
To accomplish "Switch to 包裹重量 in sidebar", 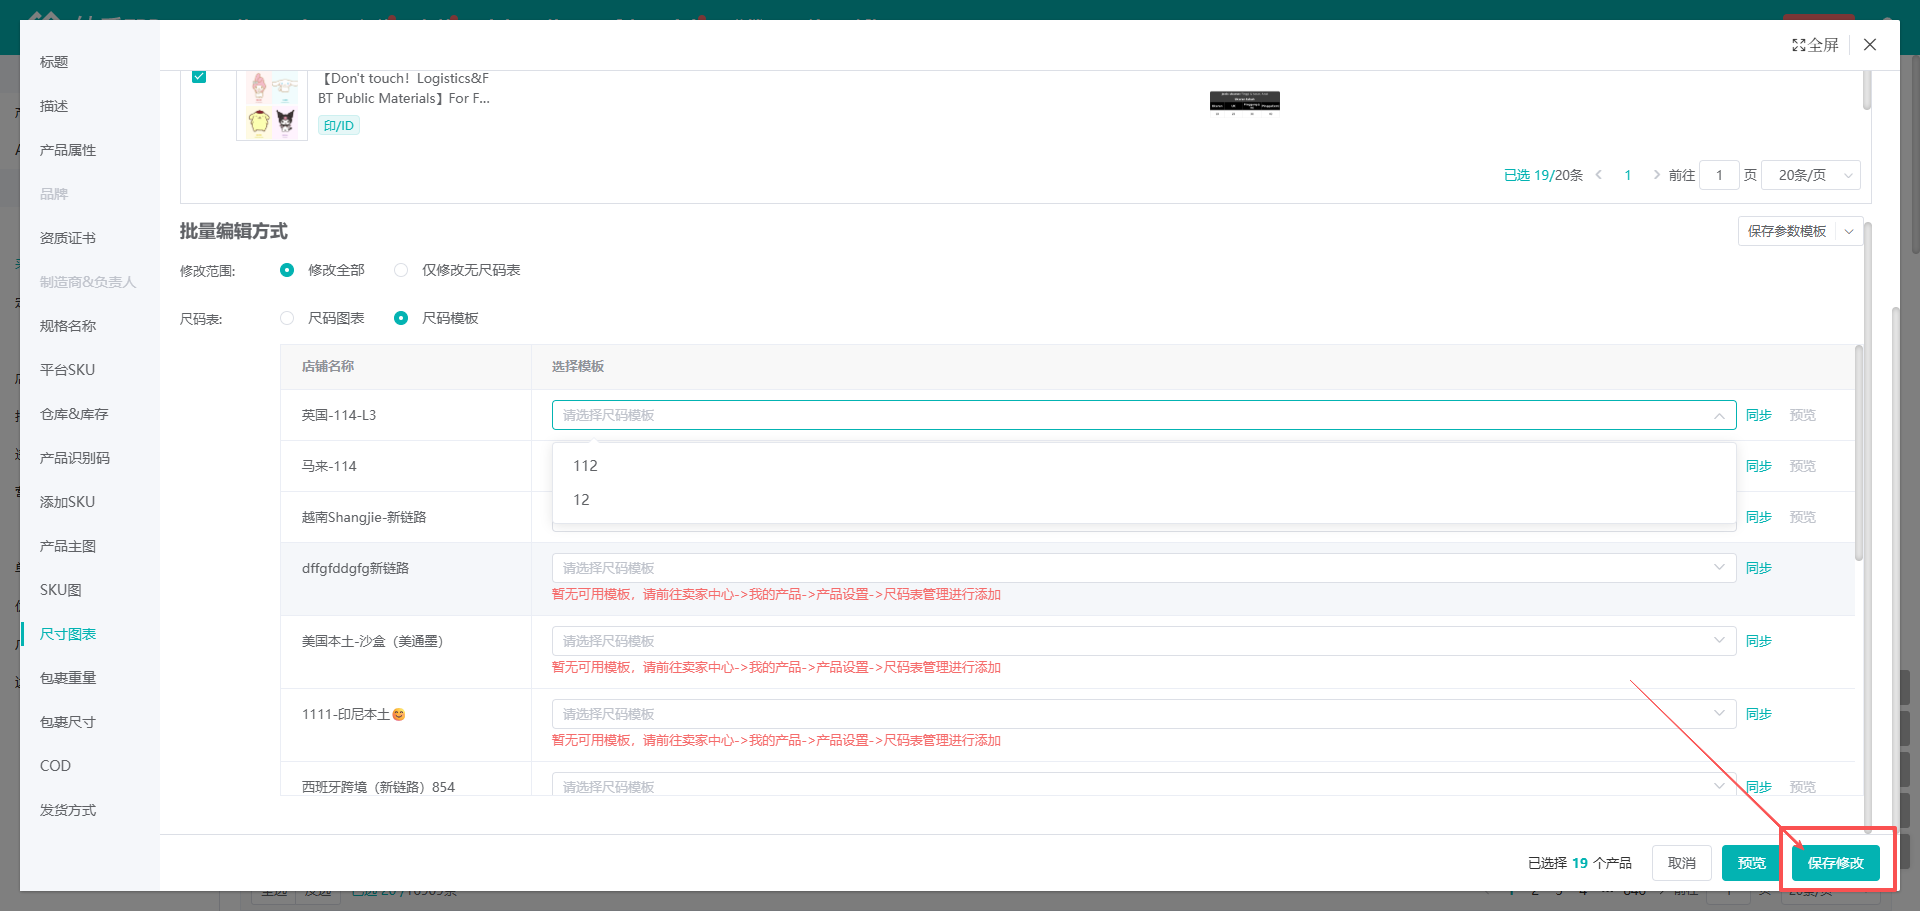I will [68, 678].
